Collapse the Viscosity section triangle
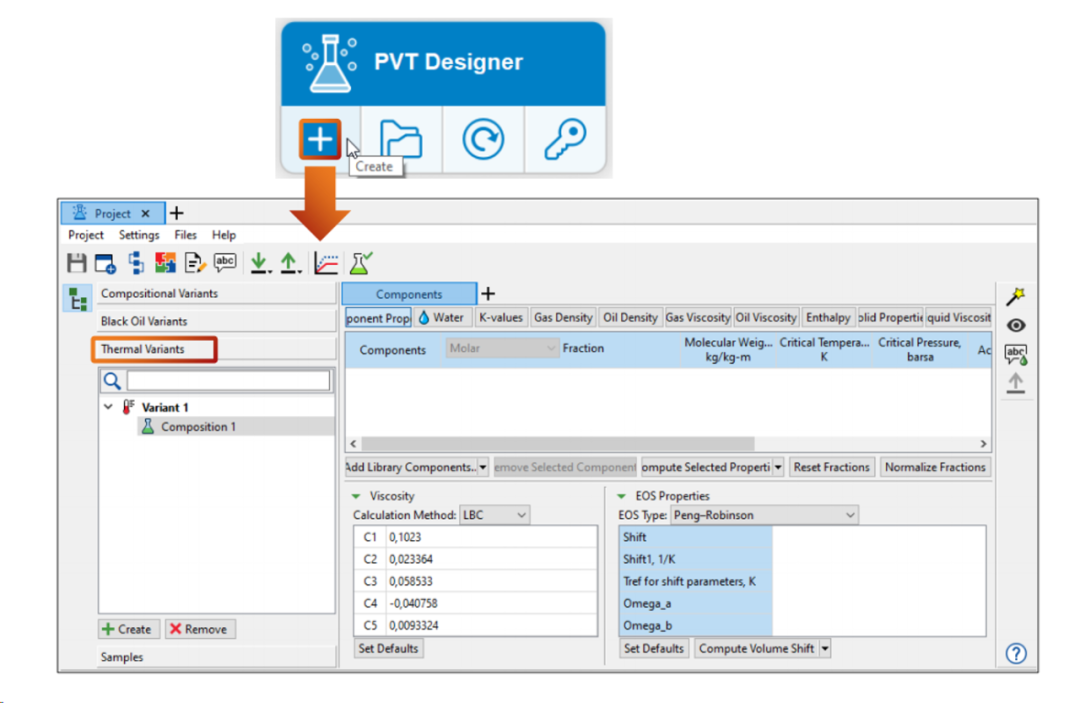Viewport: 1080px width, 703px height. click(x=356, y=496)
